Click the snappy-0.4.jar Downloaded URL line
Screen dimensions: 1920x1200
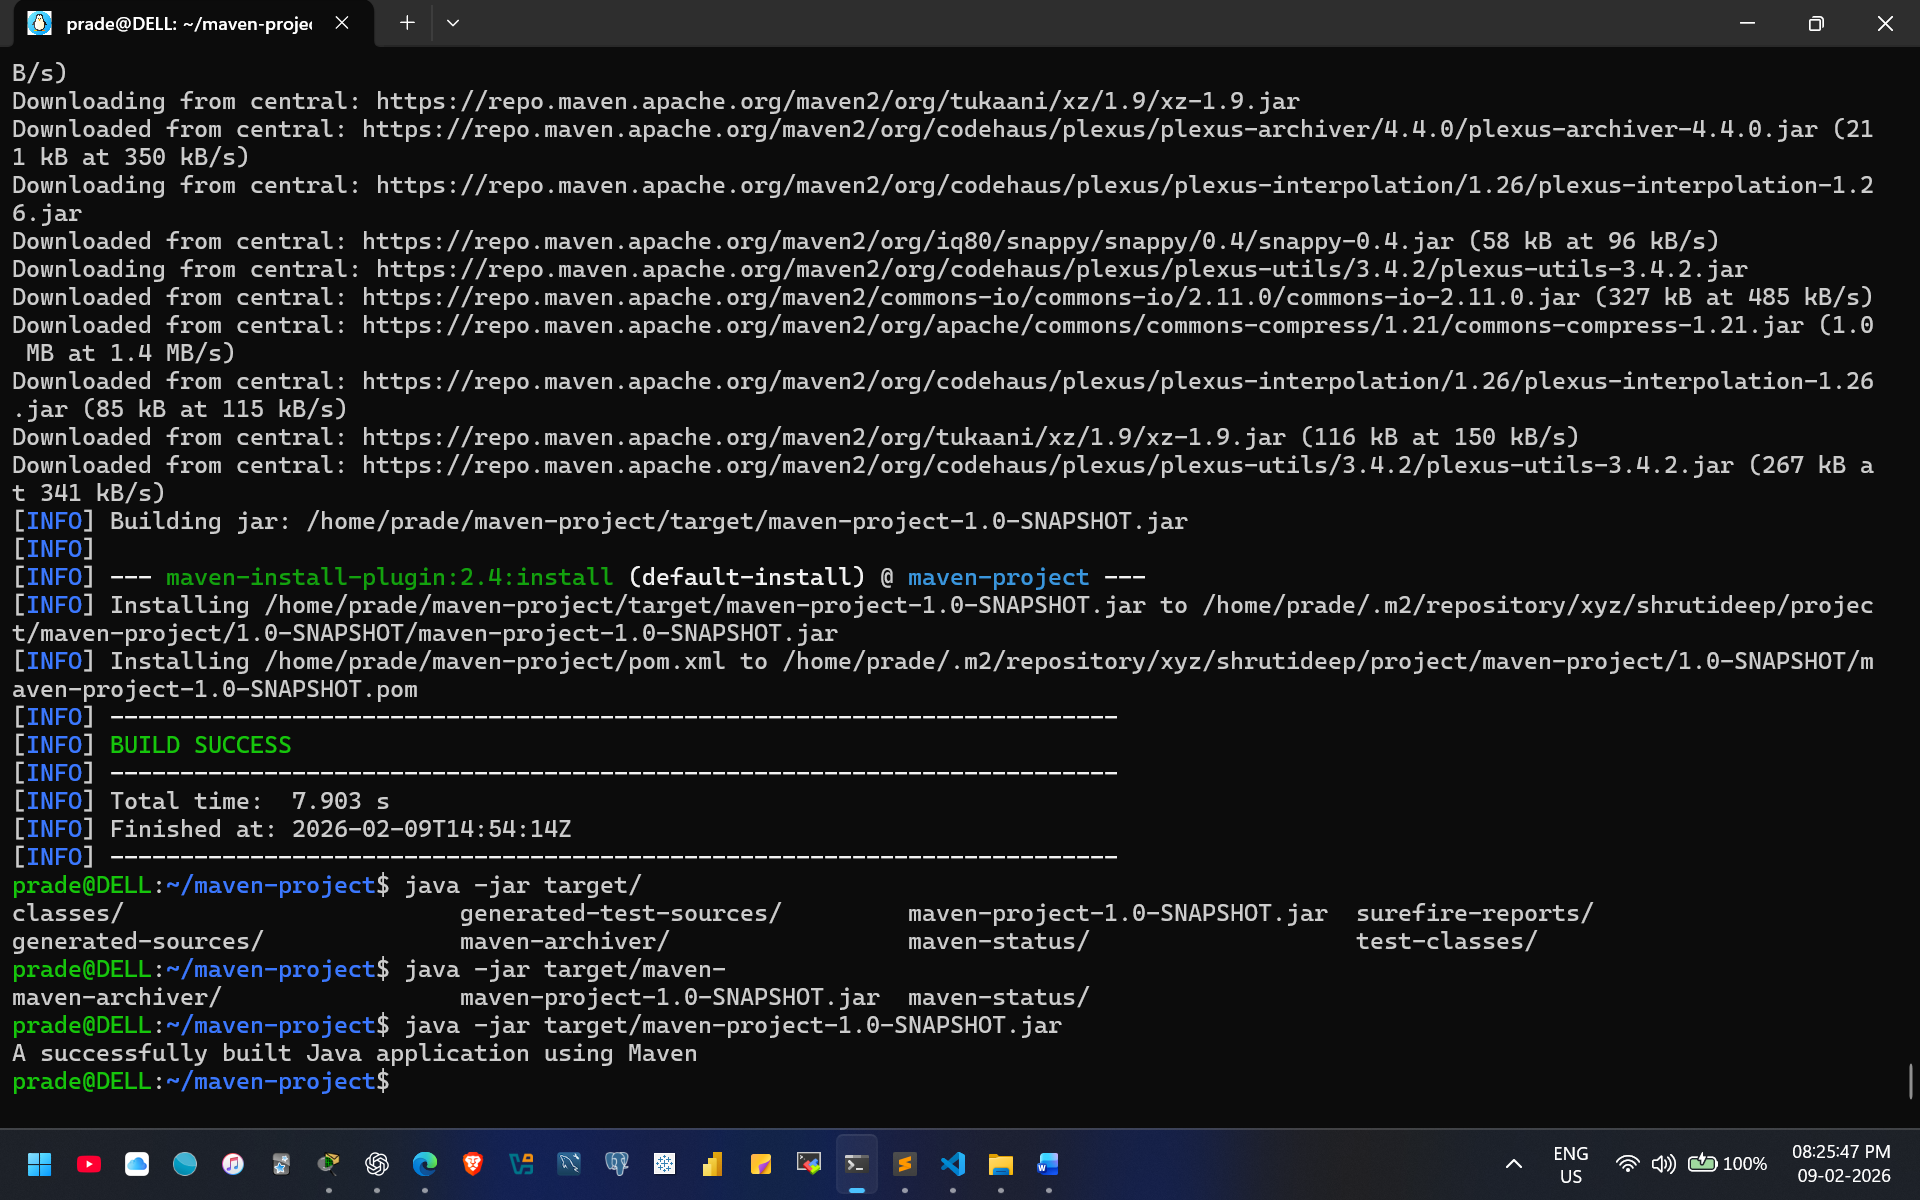tap(865, 241)
